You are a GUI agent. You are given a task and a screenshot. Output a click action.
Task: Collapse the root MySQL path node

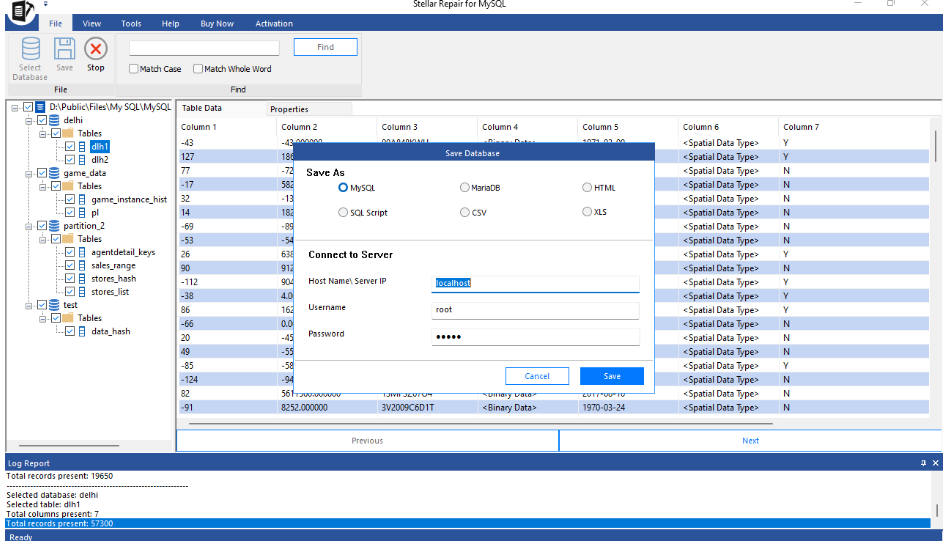coord(15,108)
